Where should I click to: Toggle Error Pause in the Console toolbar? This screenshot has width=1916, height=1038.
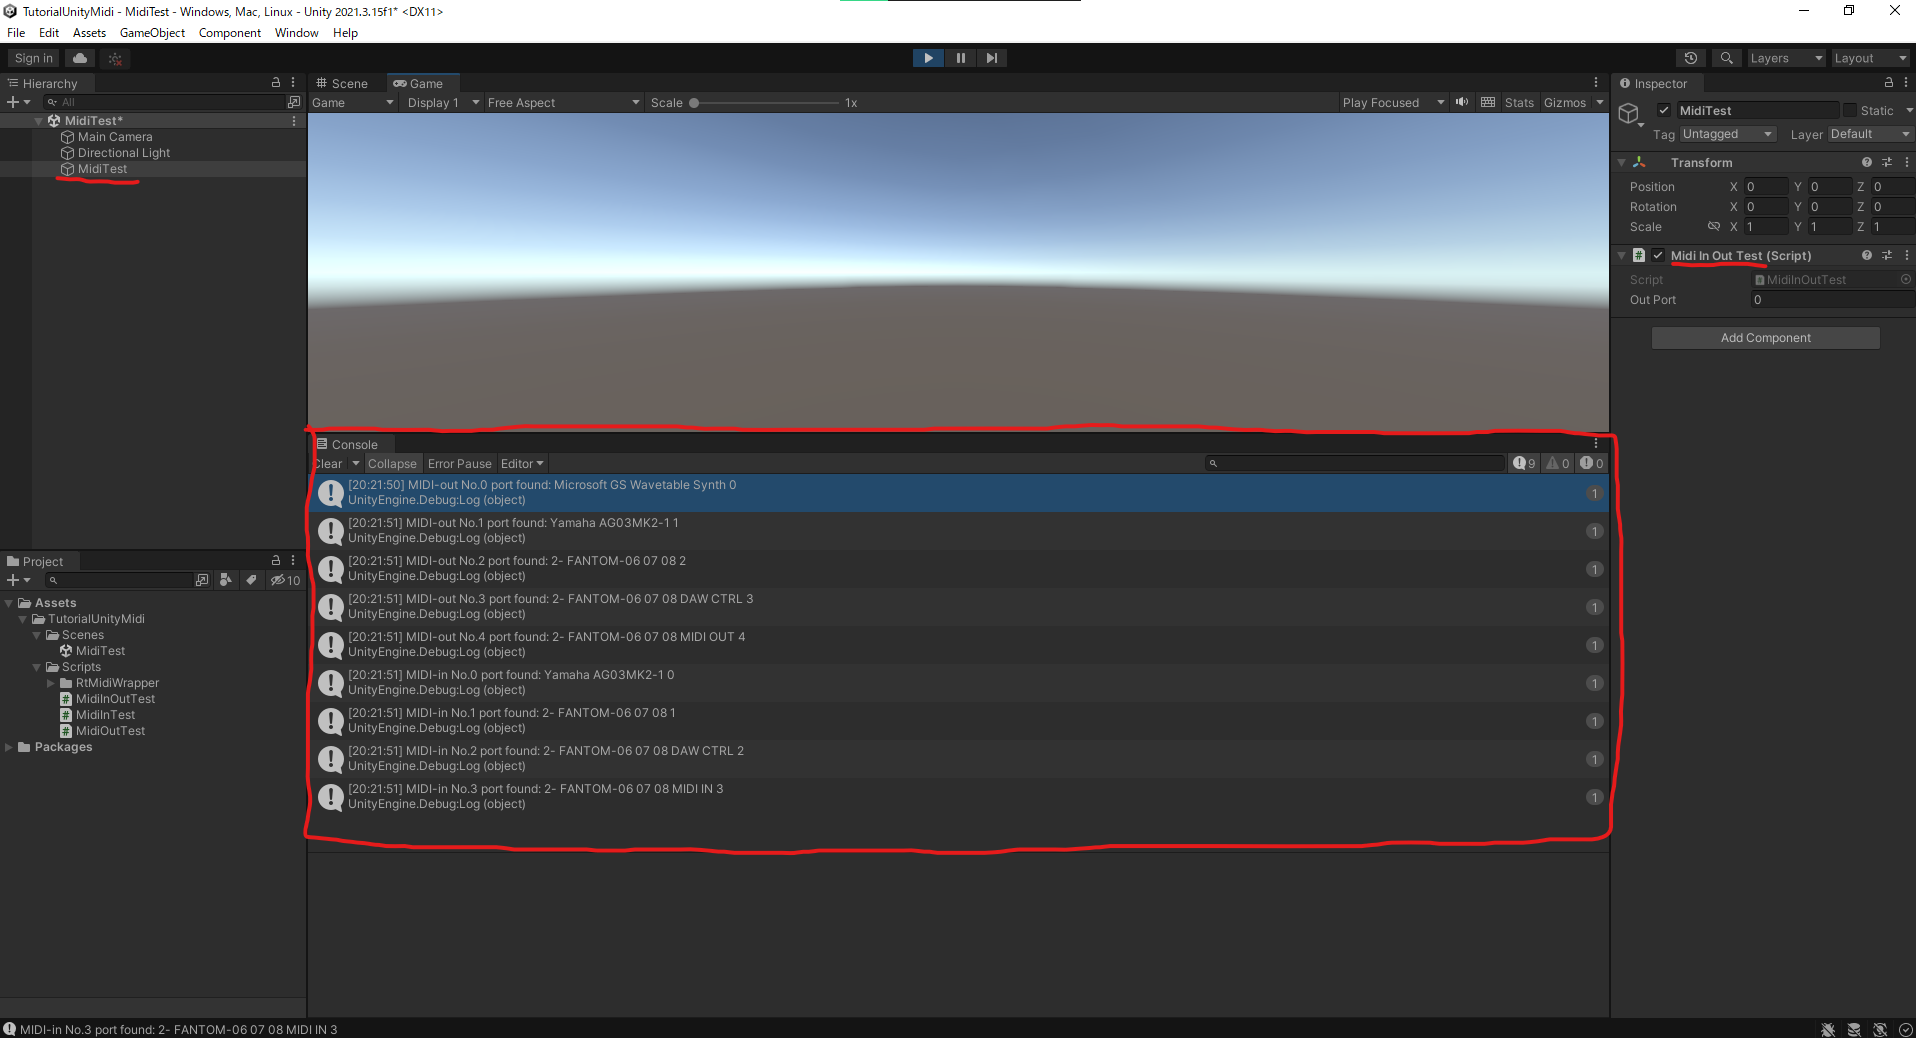459,463
